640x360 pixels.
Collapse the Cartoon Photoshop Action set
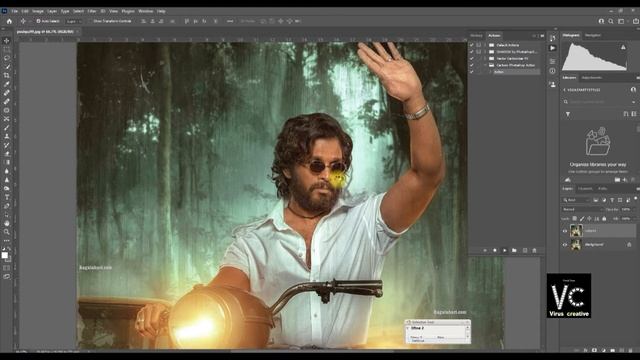485,65
